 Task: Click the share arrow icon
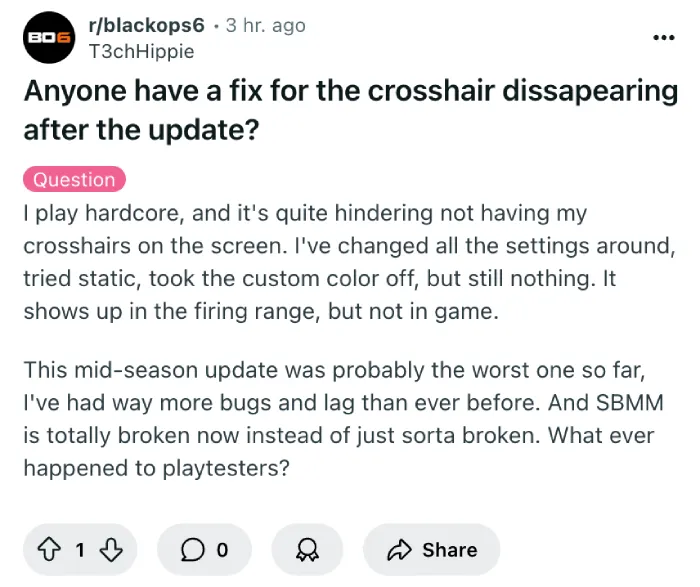[399, 550]
